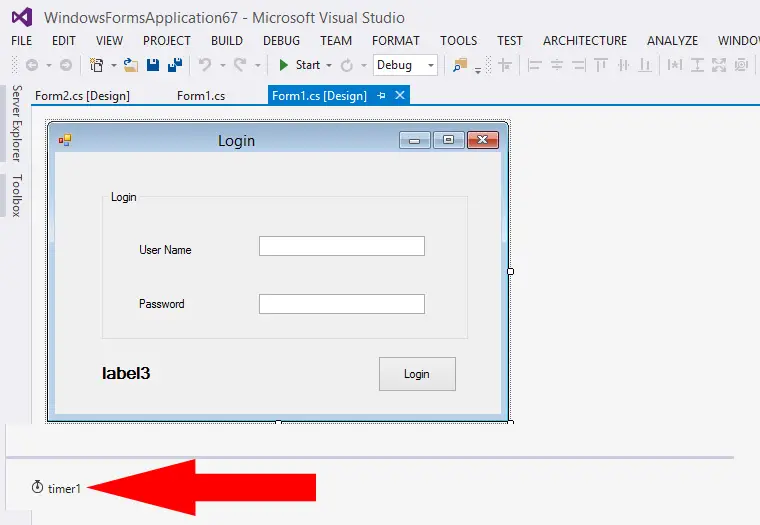Select the label3 control
Screen dimensions: 760x525
[126, 373]
